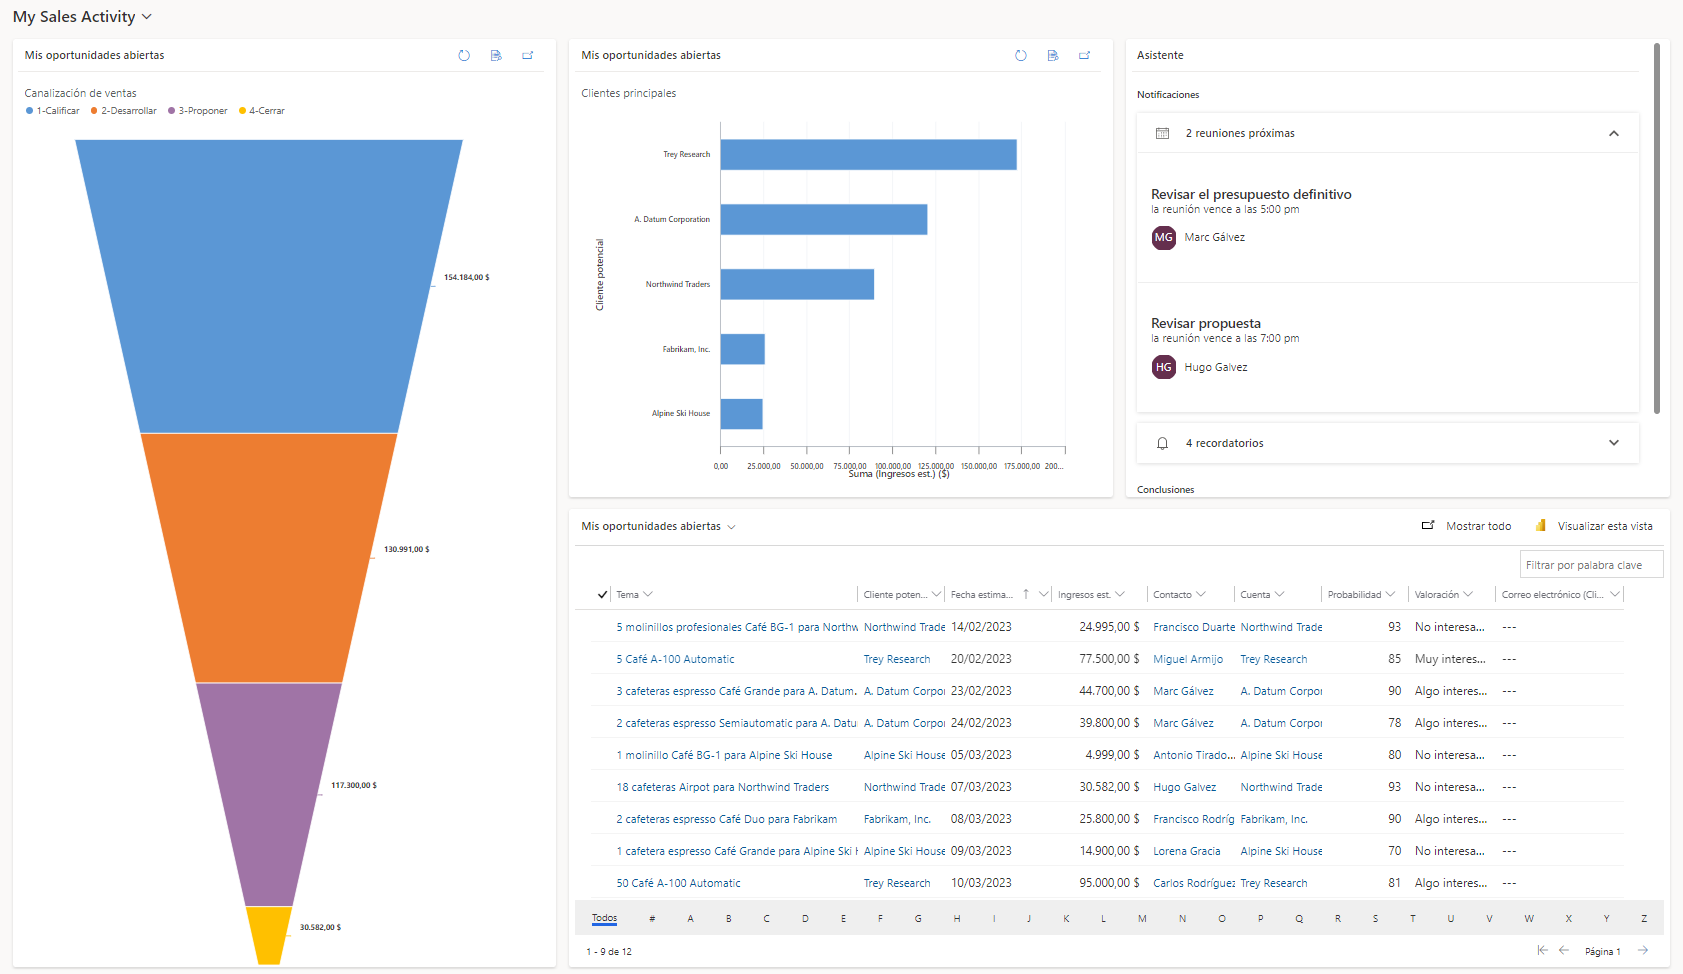Image resolution: width=1683 pixels, height=974 pixels.
Task: Go to first page of the grid
Action: click(x=1542, y=950)
